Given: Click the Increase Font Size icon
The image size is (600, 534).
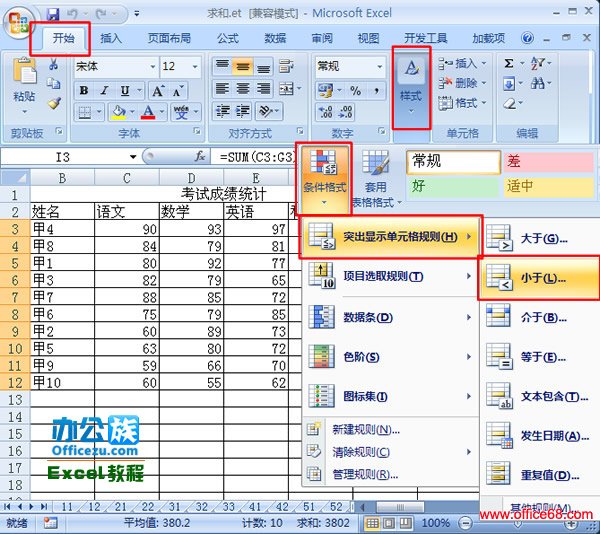Looking at the screenshot, I should point(158,91).
